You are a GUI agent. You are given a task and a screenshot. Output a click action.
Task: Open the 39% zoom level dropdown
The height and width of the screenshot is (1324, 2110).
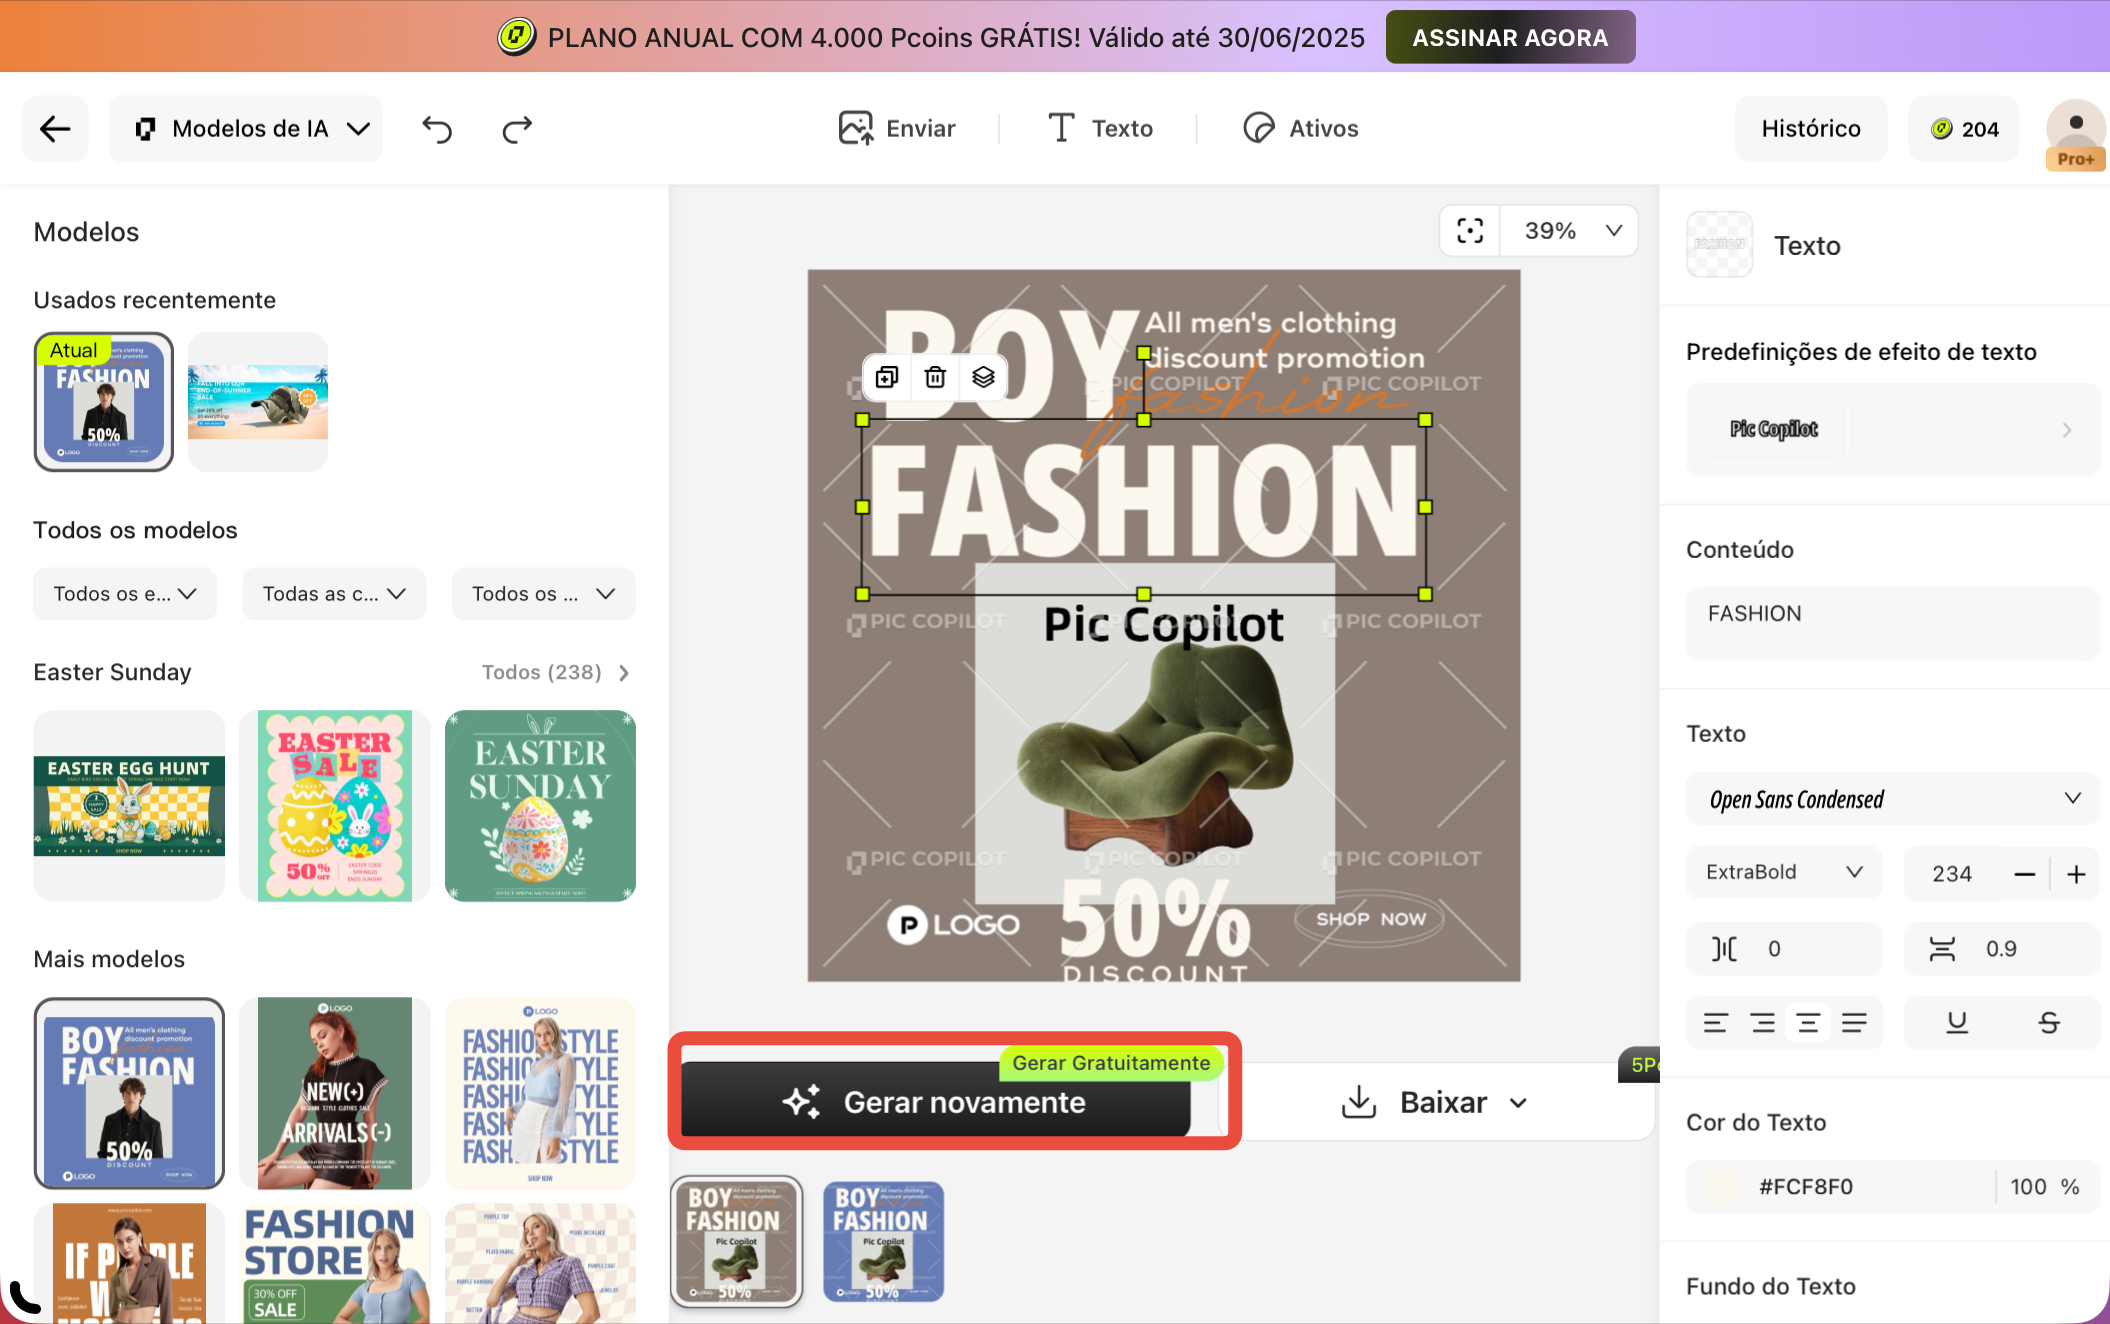coord(1572,231)
